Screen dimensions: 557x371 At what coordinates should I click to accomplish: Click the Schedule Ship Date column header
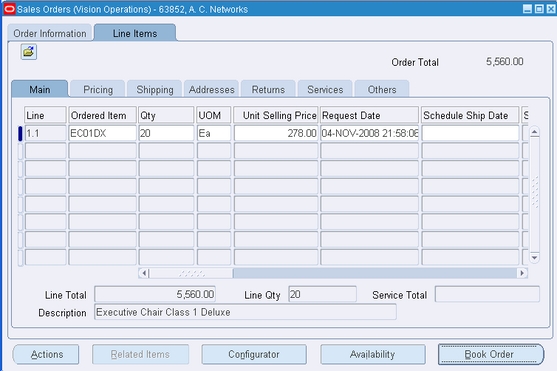click(470, 115)
